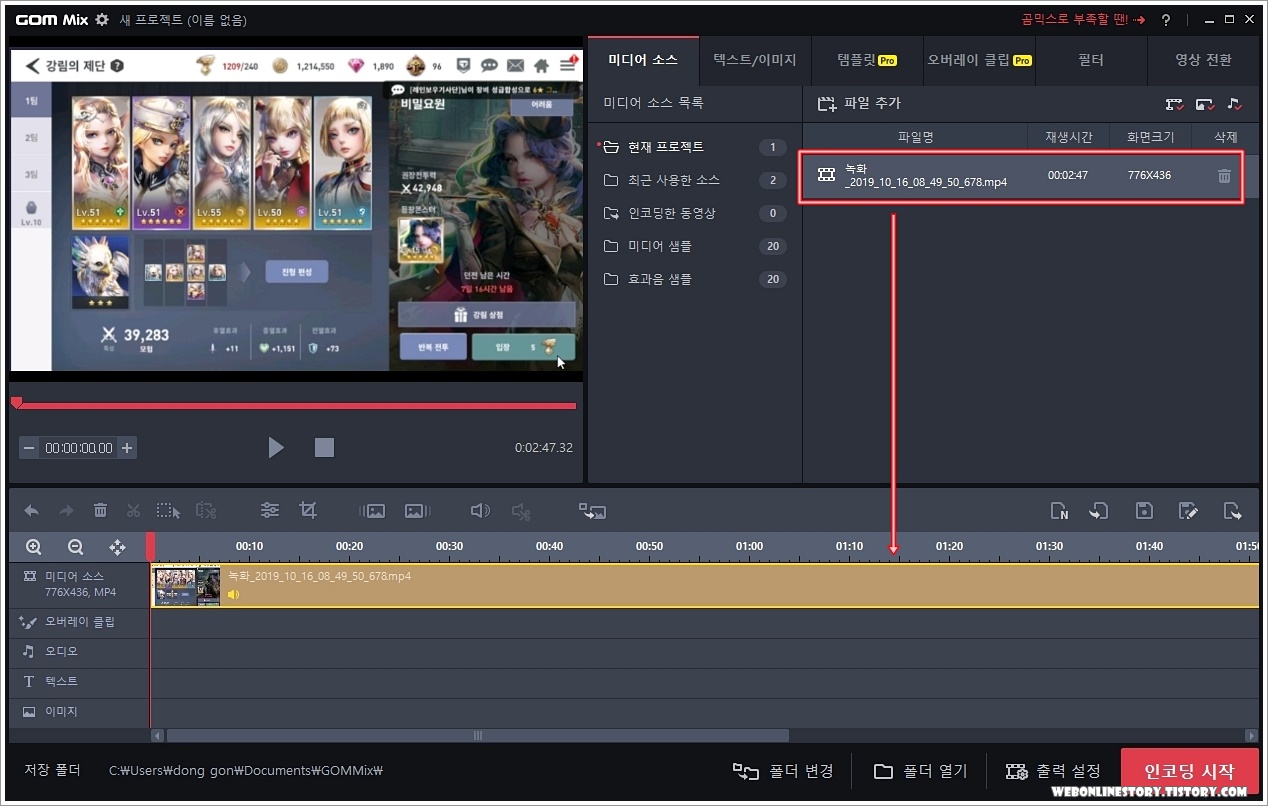The width and height of the screenshot is (1268, 806).
Task: Click the overlay insert toolbar icon
Action: (x=592, y=511)
